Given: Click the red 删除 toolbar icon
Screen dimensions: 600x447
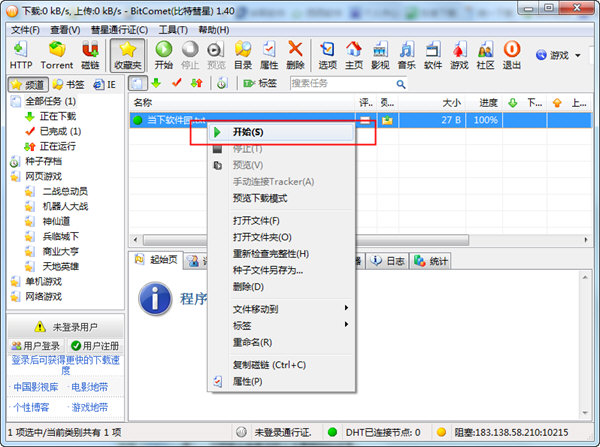Looking at the screenshot, I should (x=295, y=53).
